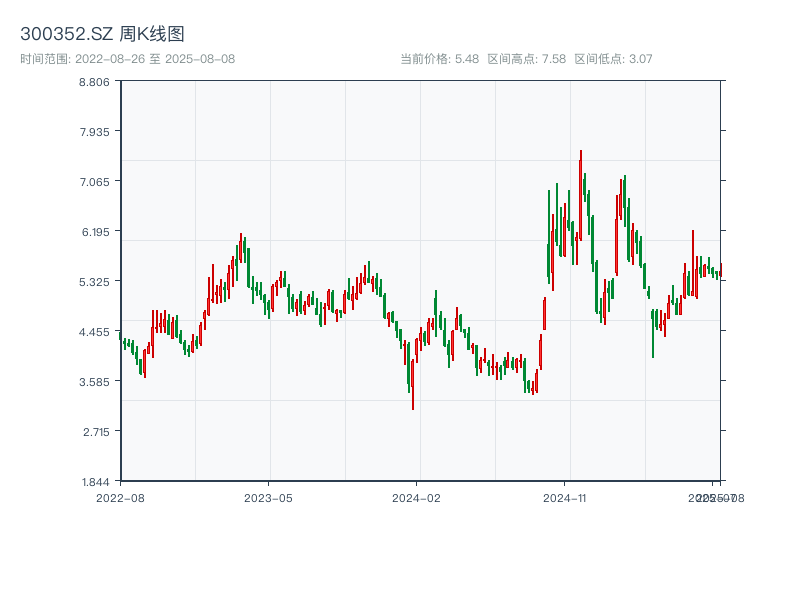The width and height of the screenshot is (800, 600).
Task: Click the 2024-02 date axis label
Action: tap(416, 497)
